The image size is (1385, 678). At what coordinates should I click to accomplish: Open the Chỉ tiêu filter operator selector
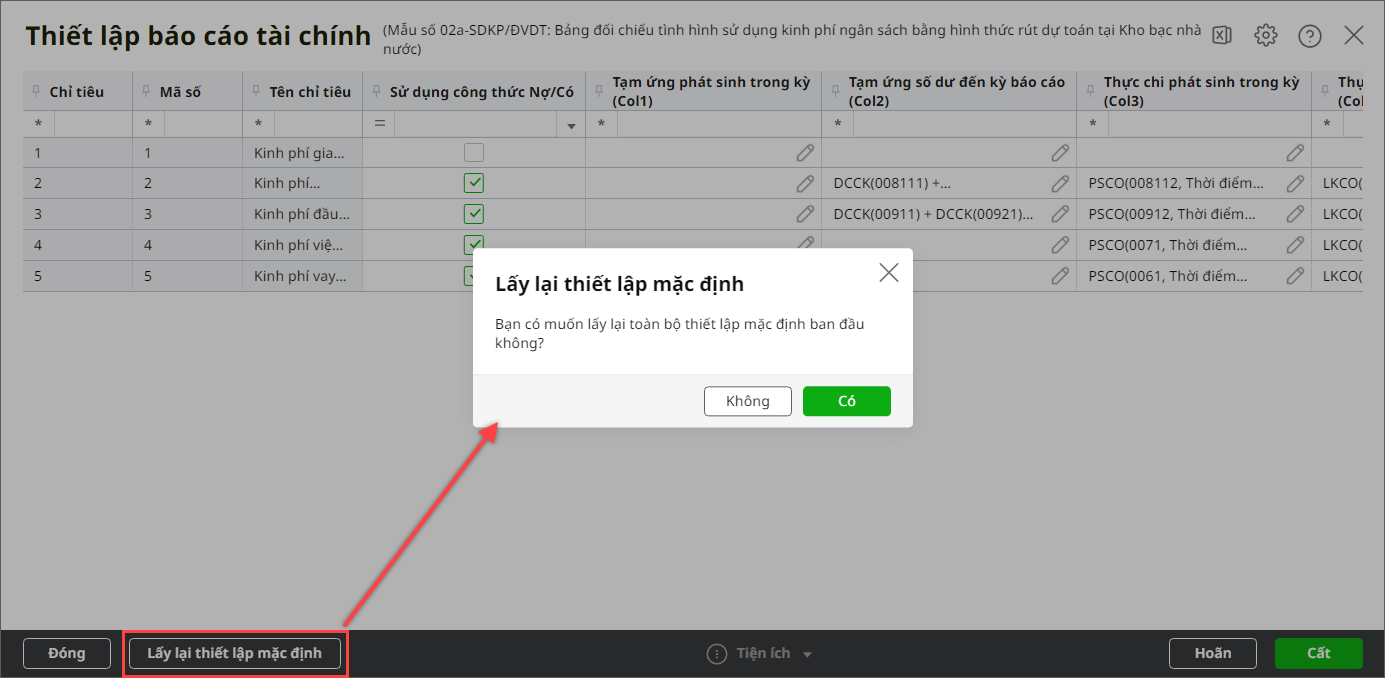click(39, 124)
